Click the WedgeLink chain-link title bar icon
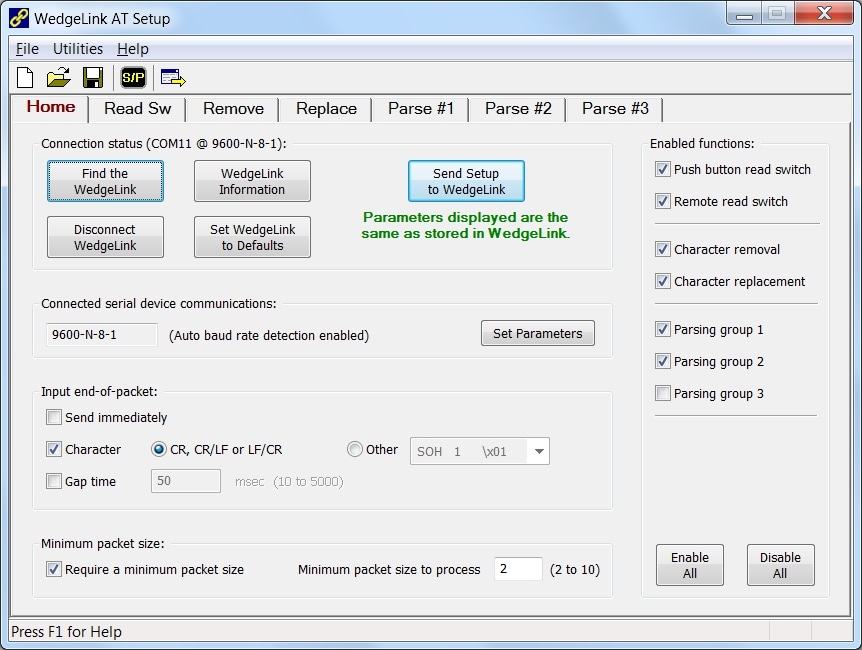This screenshot has width=862, height=650. click(19, 18)
